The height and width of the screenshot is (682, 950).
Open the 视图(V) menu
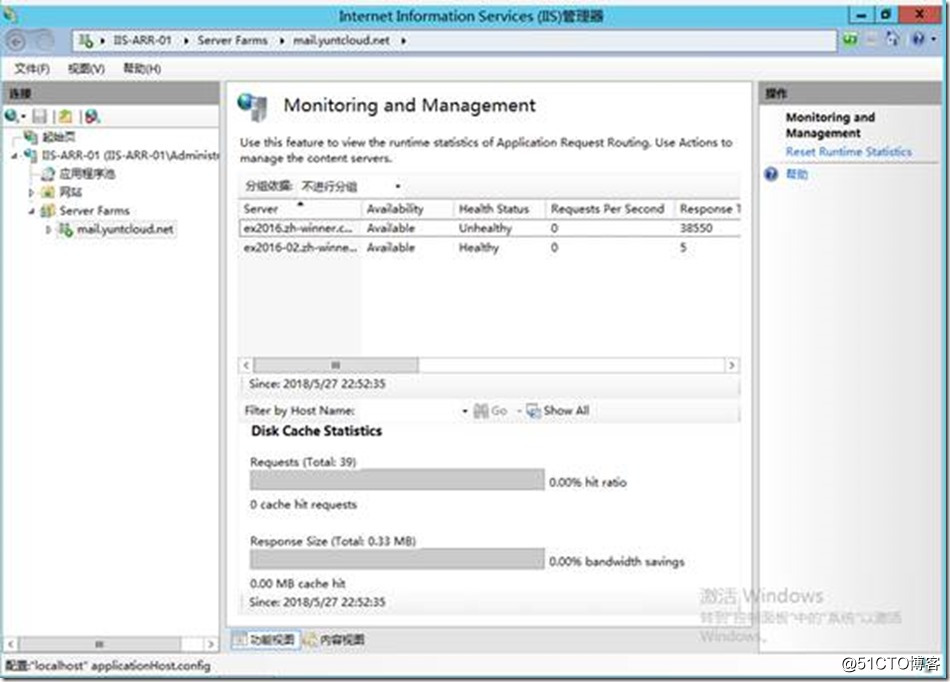[x=86, y=69]
